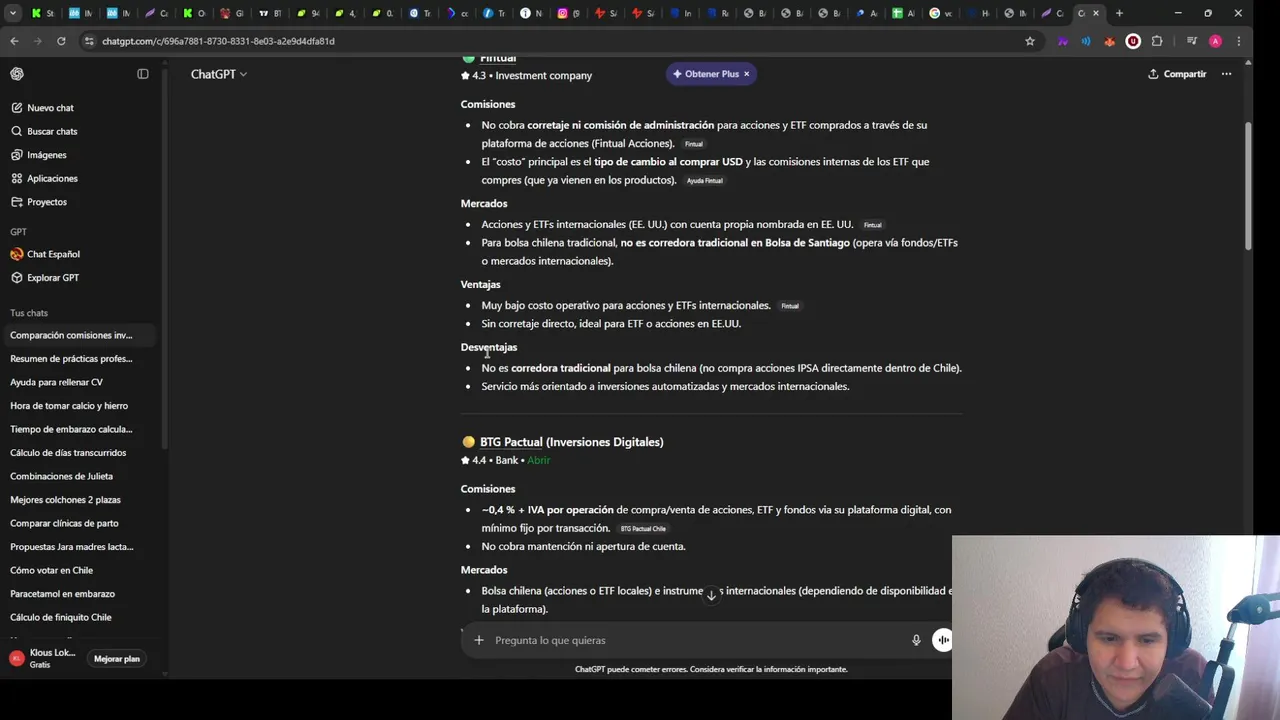Click the Obtener Plus button
Image resolution: width=1280 pixels, height=720 pixels.
[706, 74]
